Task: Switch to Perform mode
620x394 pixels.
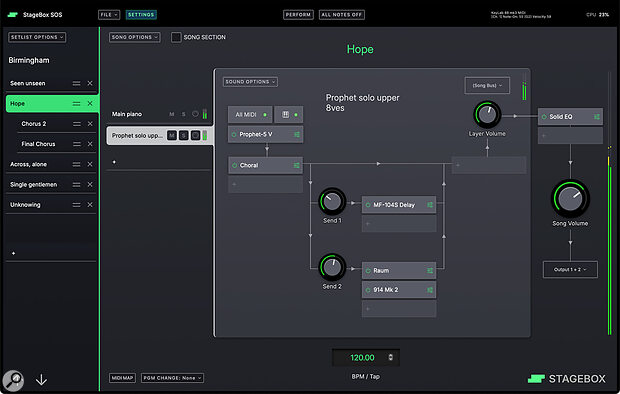Action: (x=298, y=15)
